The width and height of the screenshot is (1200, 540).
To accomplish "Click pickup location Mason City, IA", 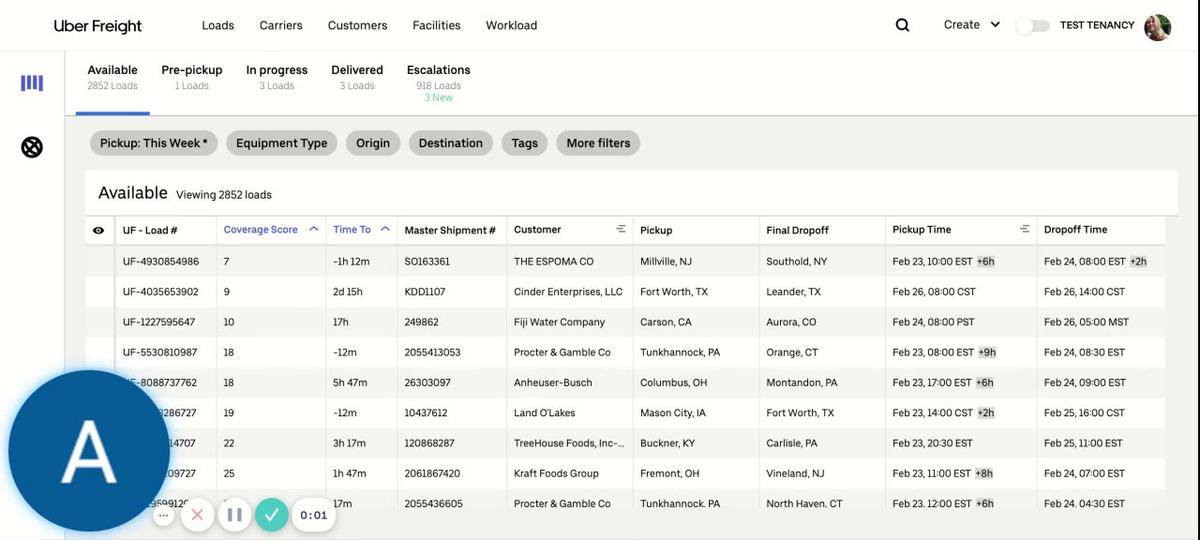I will pos(673,412).
